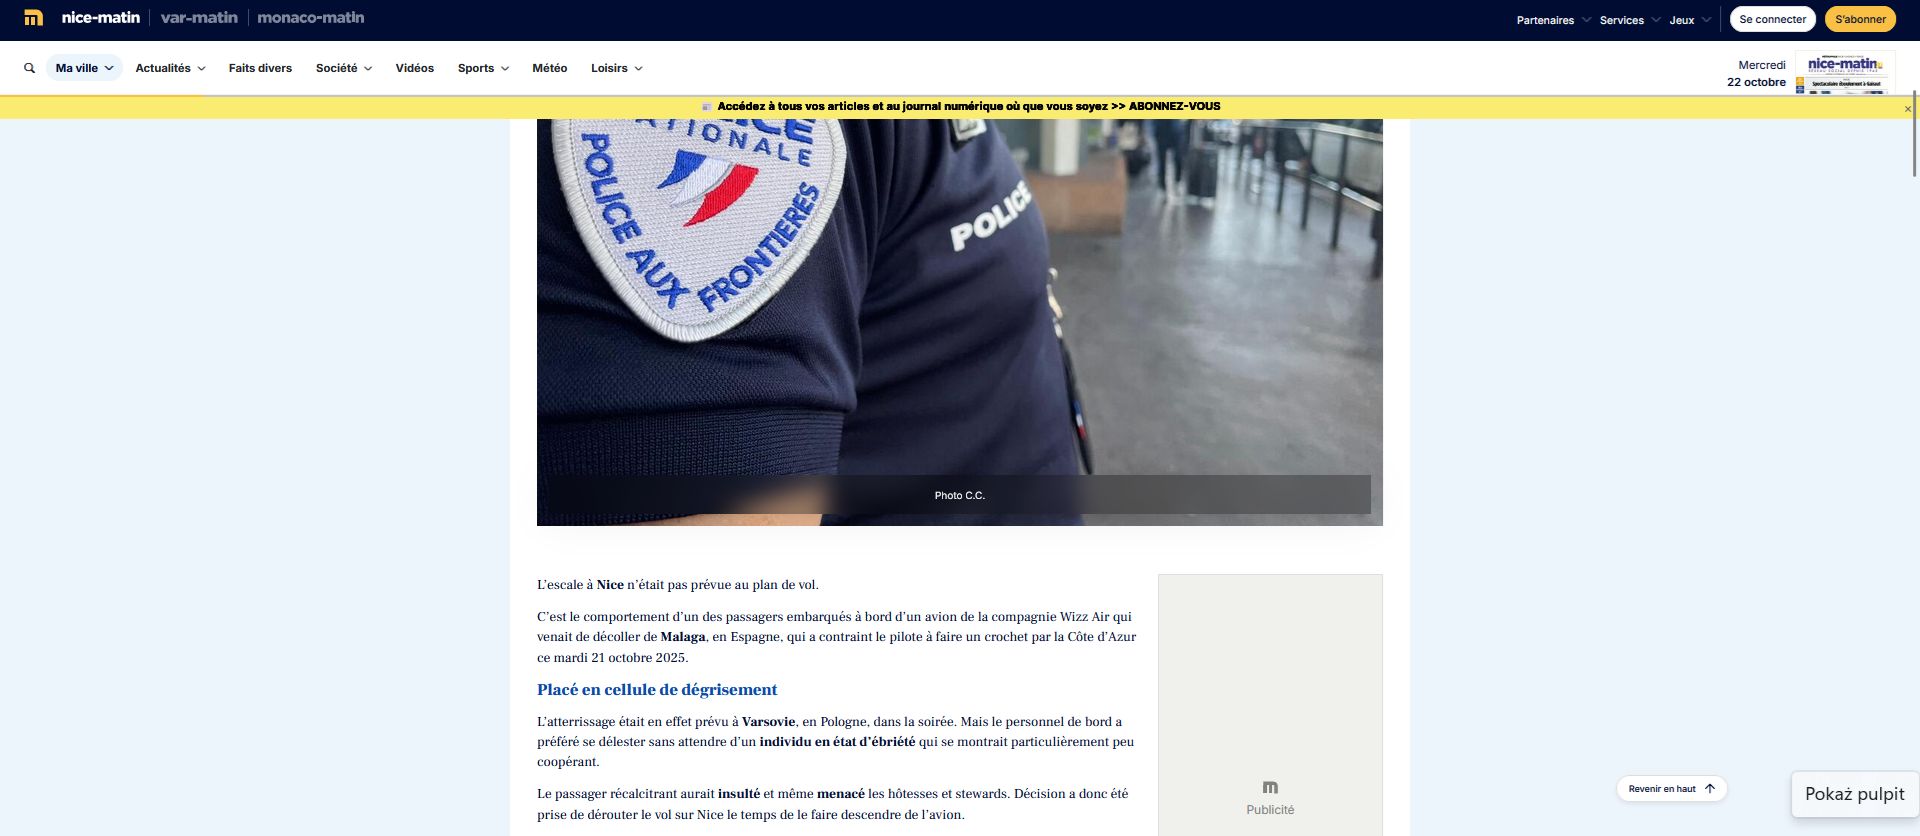Follow the Nice link in article
Viewport: 1920px width, 836px height.
[610, 585]
